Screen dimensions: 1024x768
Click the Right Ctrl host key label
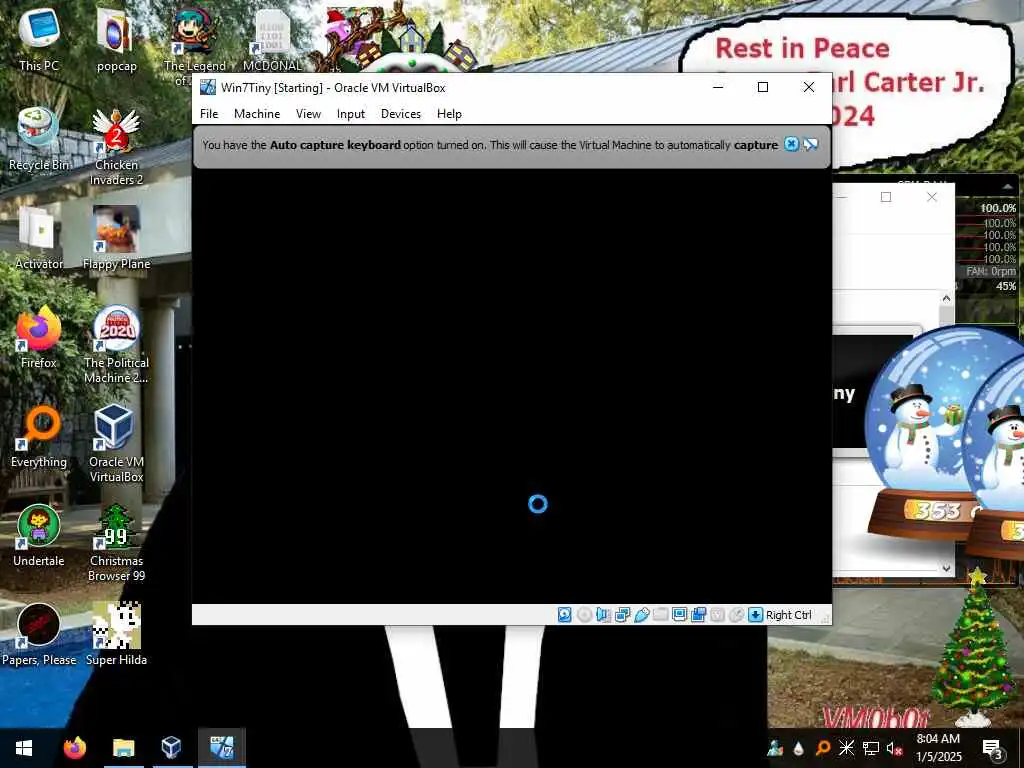click(788, 615)
